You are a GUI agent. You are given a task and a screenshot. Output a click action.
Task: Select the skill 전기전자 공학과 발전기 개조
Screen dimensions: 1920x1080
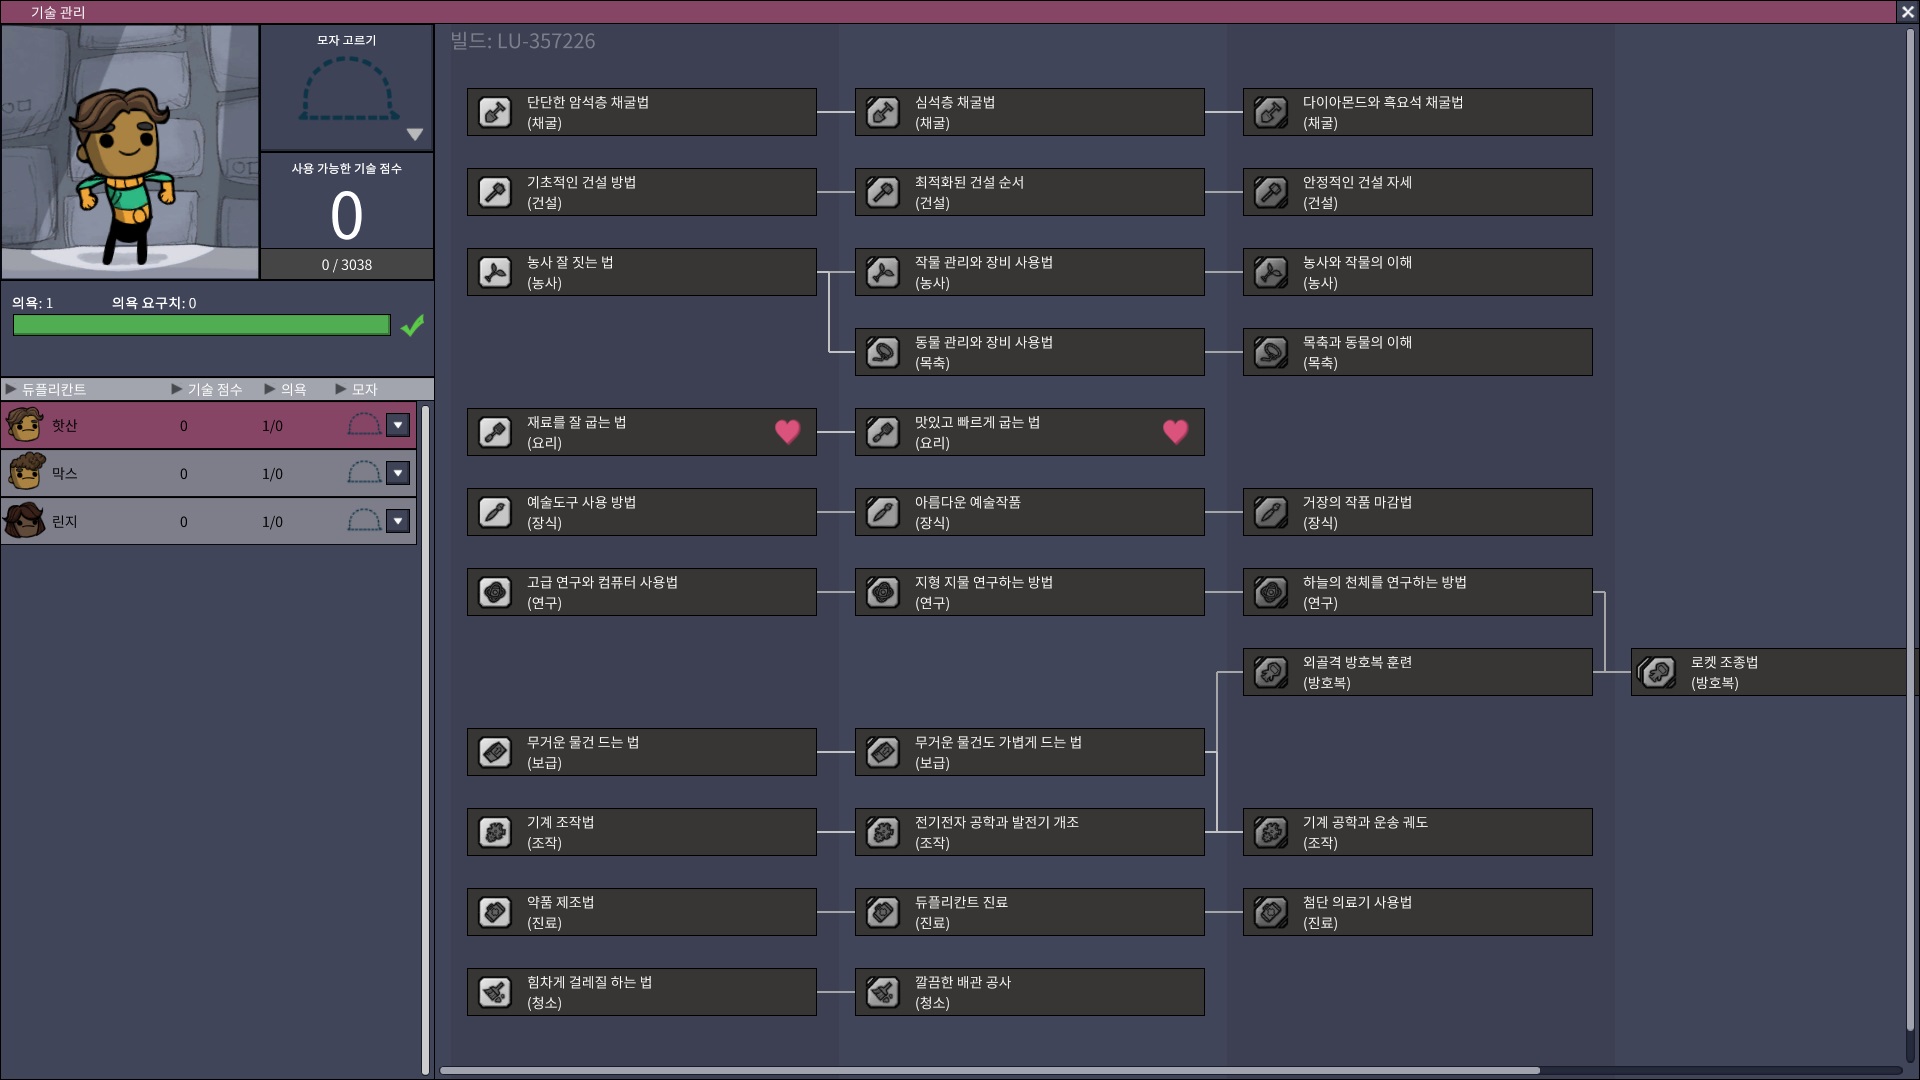point(1030,832)
